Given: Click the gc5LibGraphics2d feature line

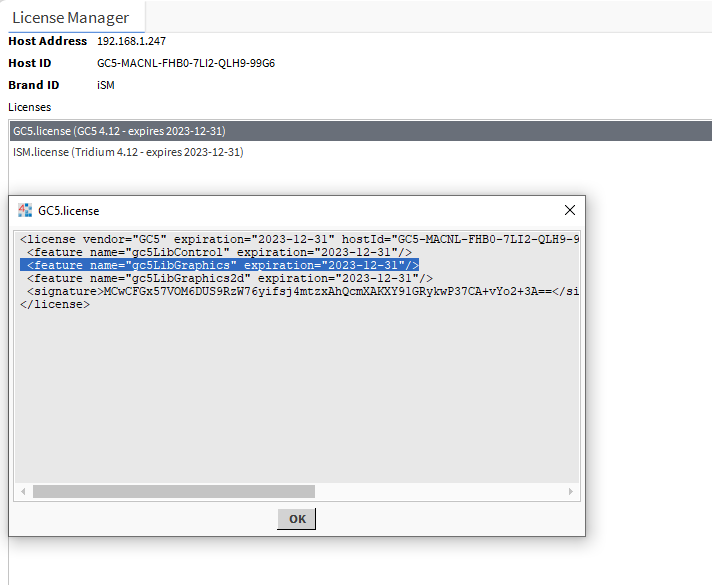Looking at the screenshot, I should 229,278.
